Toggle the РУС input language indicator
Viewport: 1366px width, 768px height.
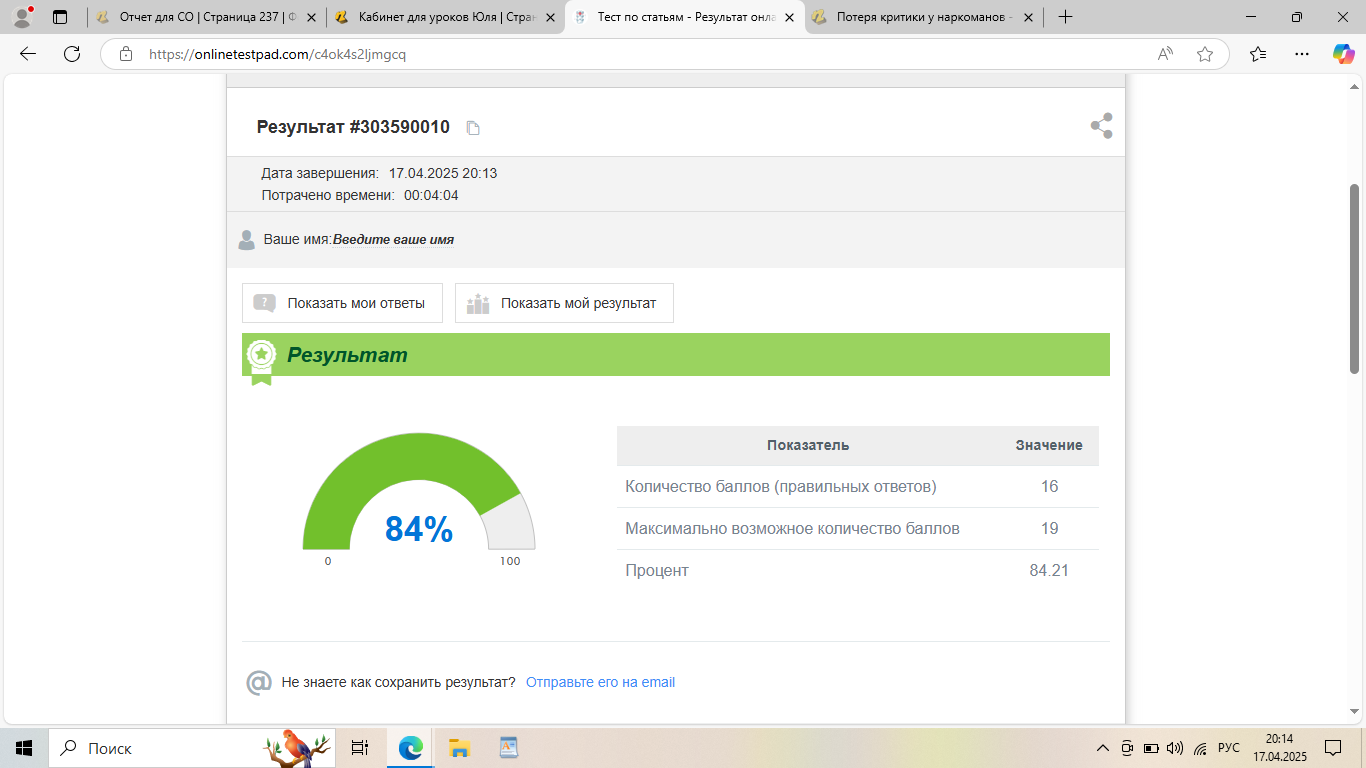(x=1229, y=748)
